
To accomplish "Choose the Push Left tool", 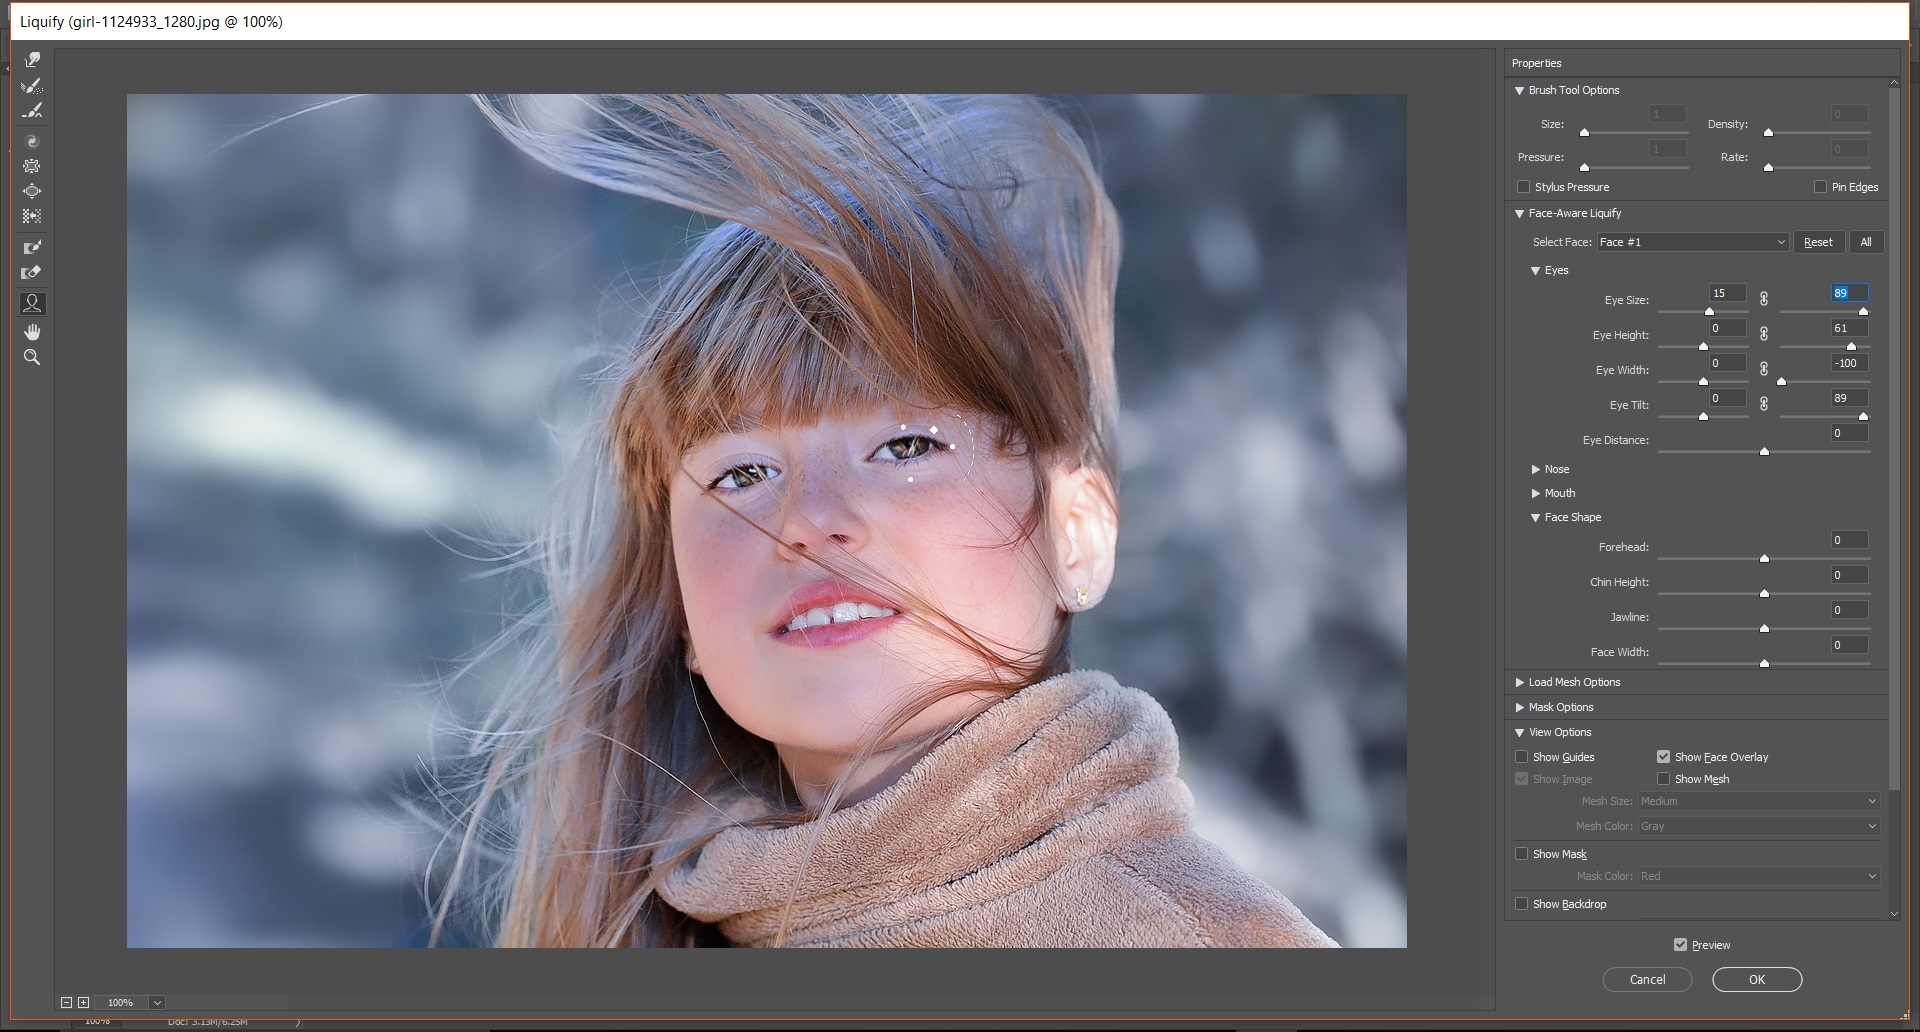I will pyautogui.click(x=32, y=215).
